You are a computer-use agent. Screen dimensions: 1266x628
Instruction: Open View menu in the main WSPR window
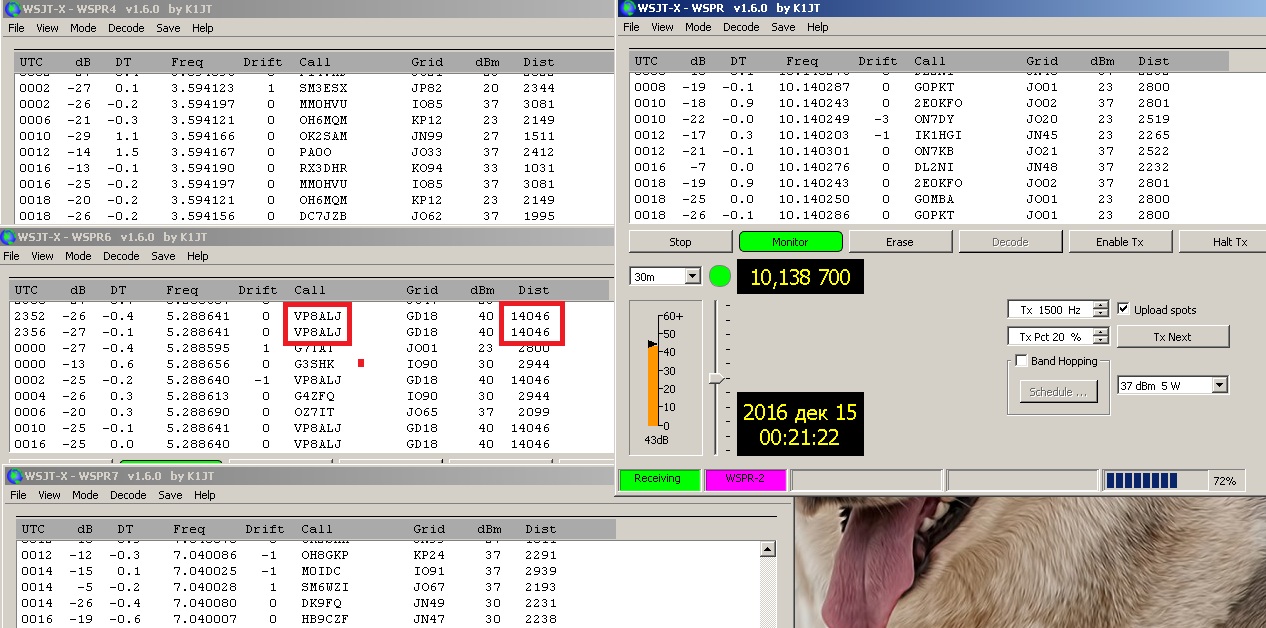(x=663, y=27)
